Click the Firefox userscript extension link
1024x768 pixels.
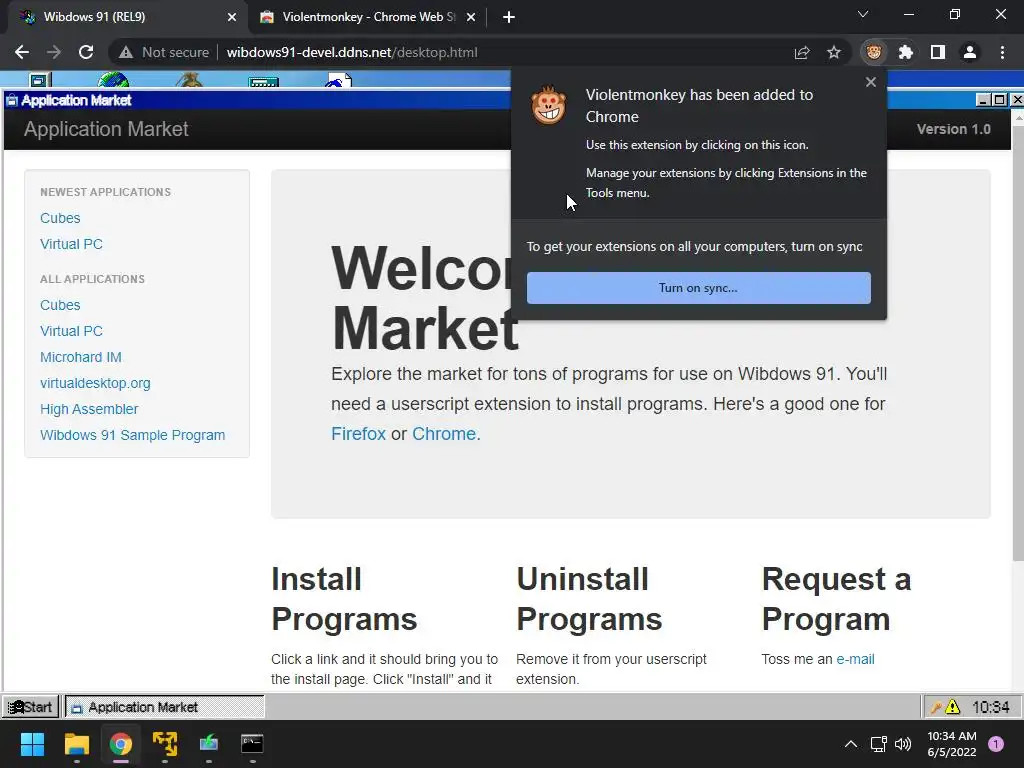(x=359, y=434)
